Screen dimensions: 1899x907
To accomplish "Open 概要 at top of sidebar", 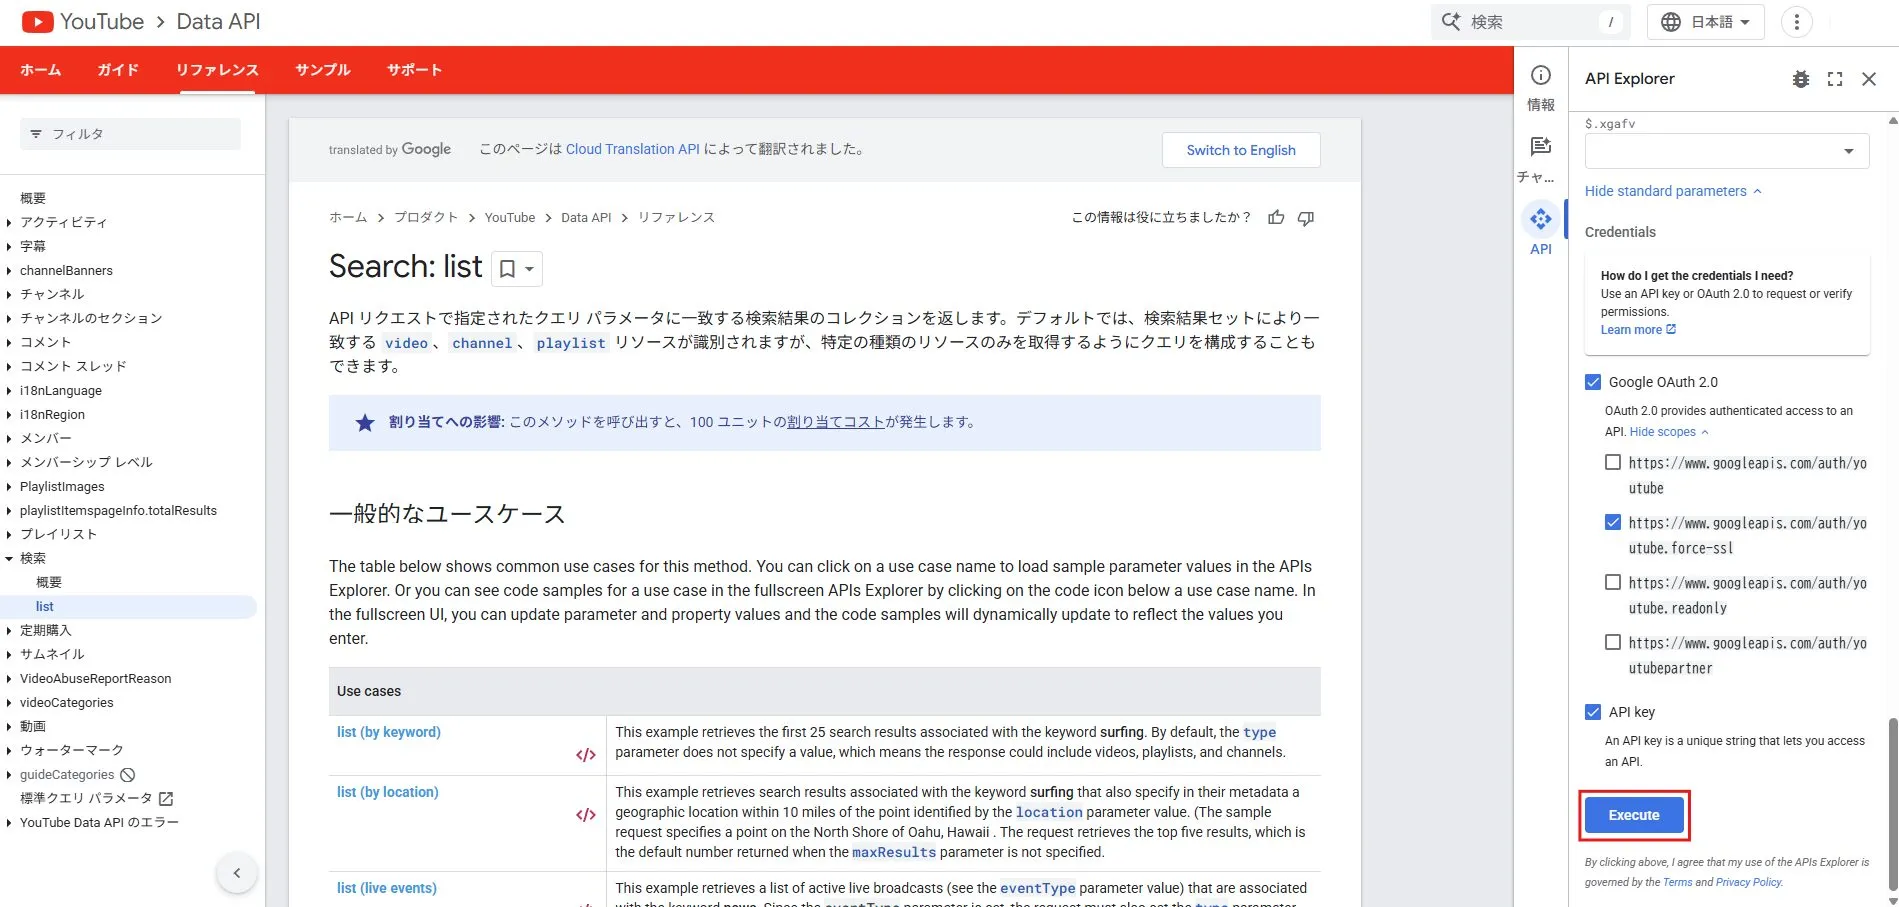I will (x=33, y=199).
